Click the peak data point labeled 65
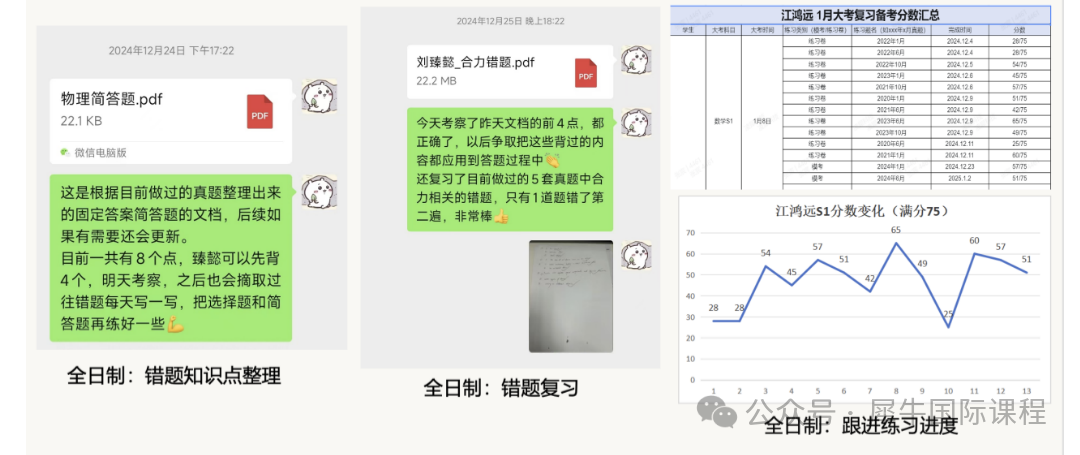The width and height of the screenshot is (1080, 455). [x=896, y=243]
